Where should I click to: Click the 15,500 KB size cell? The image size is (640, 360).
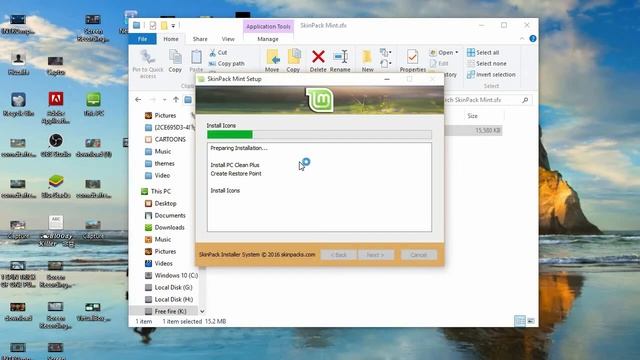point(488,131)
